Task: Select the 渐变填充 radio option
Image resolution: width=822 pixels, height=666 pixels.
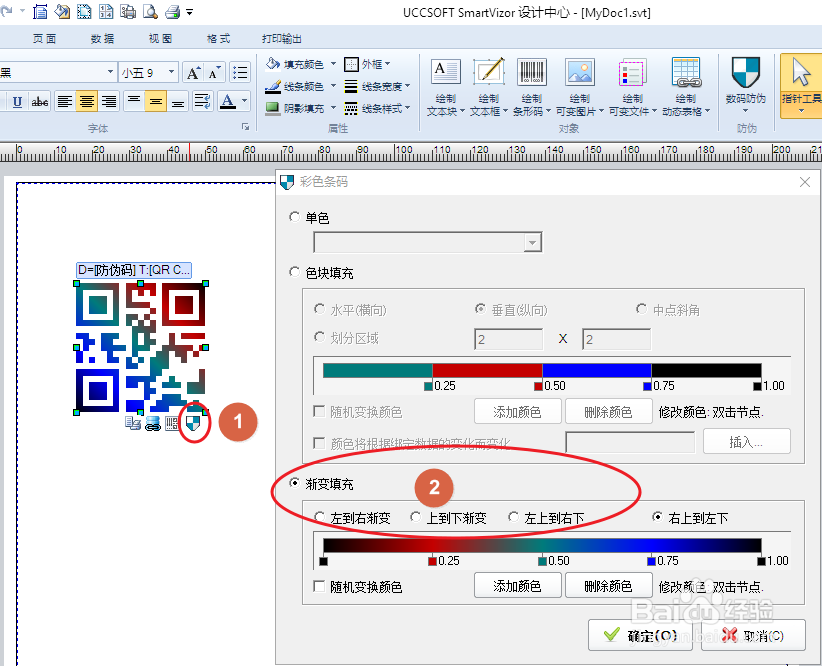Action: click(295, 483)
